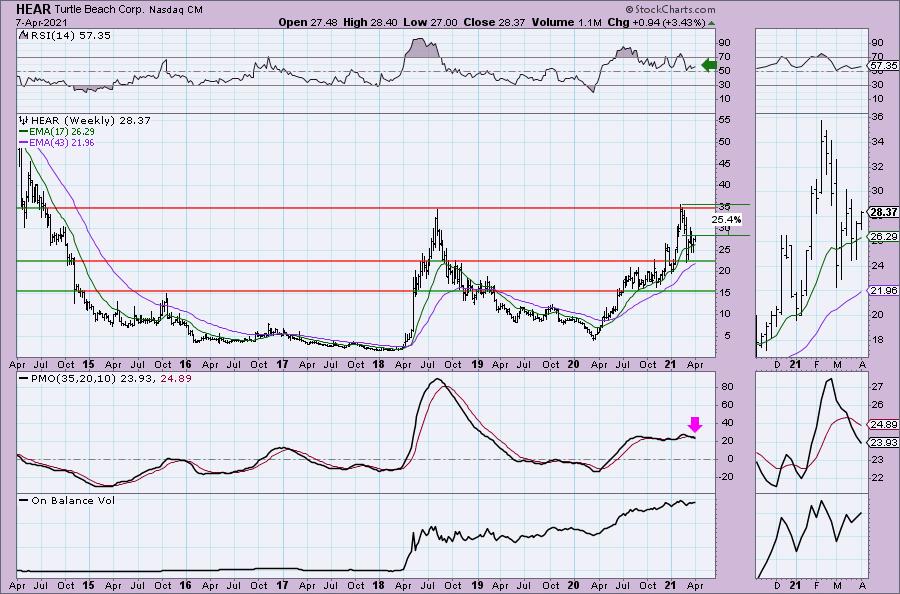Click the Chg +0.94 (+3.43%) value
The height and width of the screenshot is (594, 900).
point(656,22)
